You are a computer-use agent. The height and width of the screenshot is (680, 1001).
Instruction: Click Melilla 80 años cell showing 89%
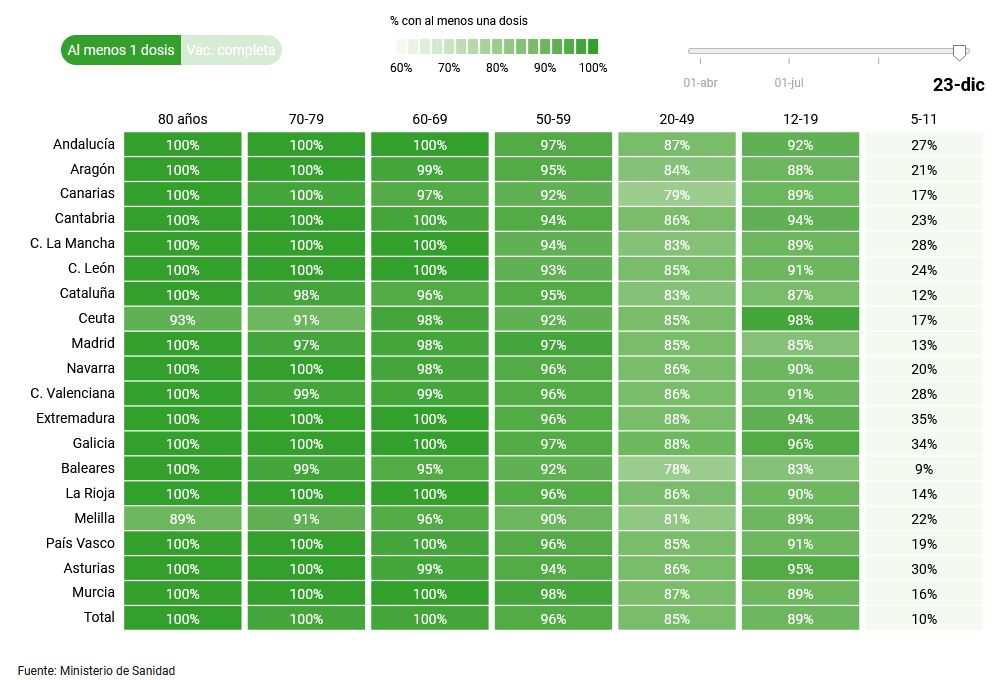183,519
